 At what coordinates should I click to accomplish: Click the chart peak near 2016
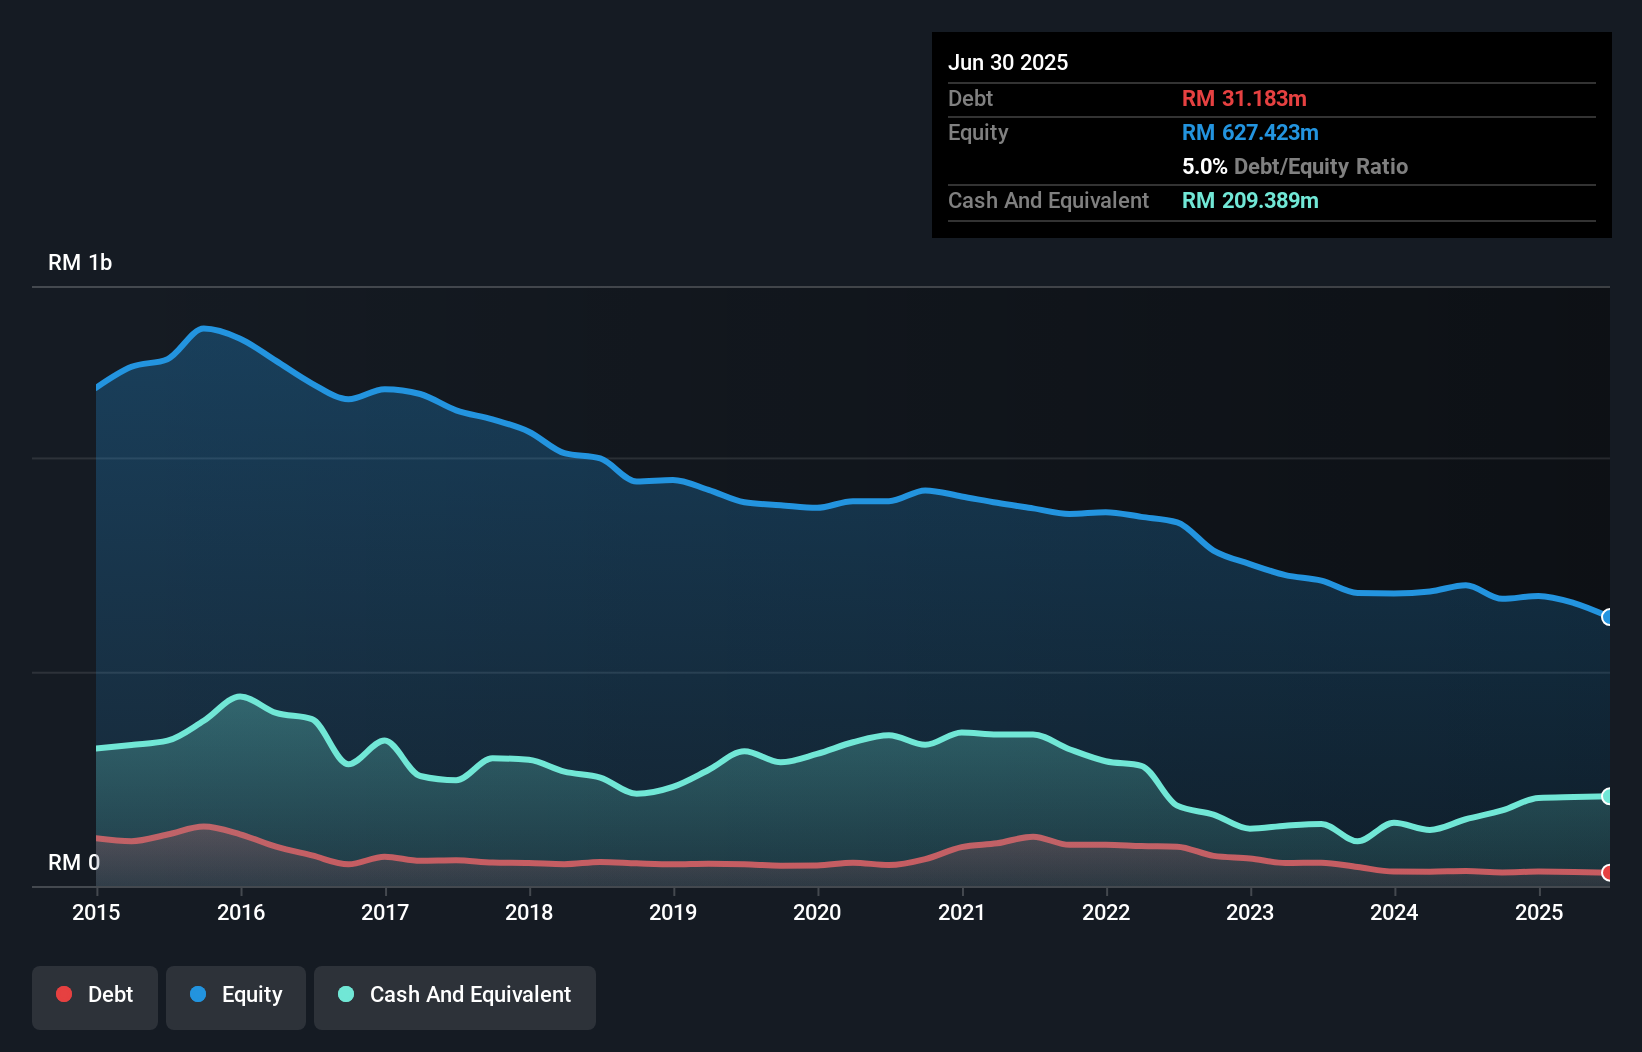coord(205,328)
